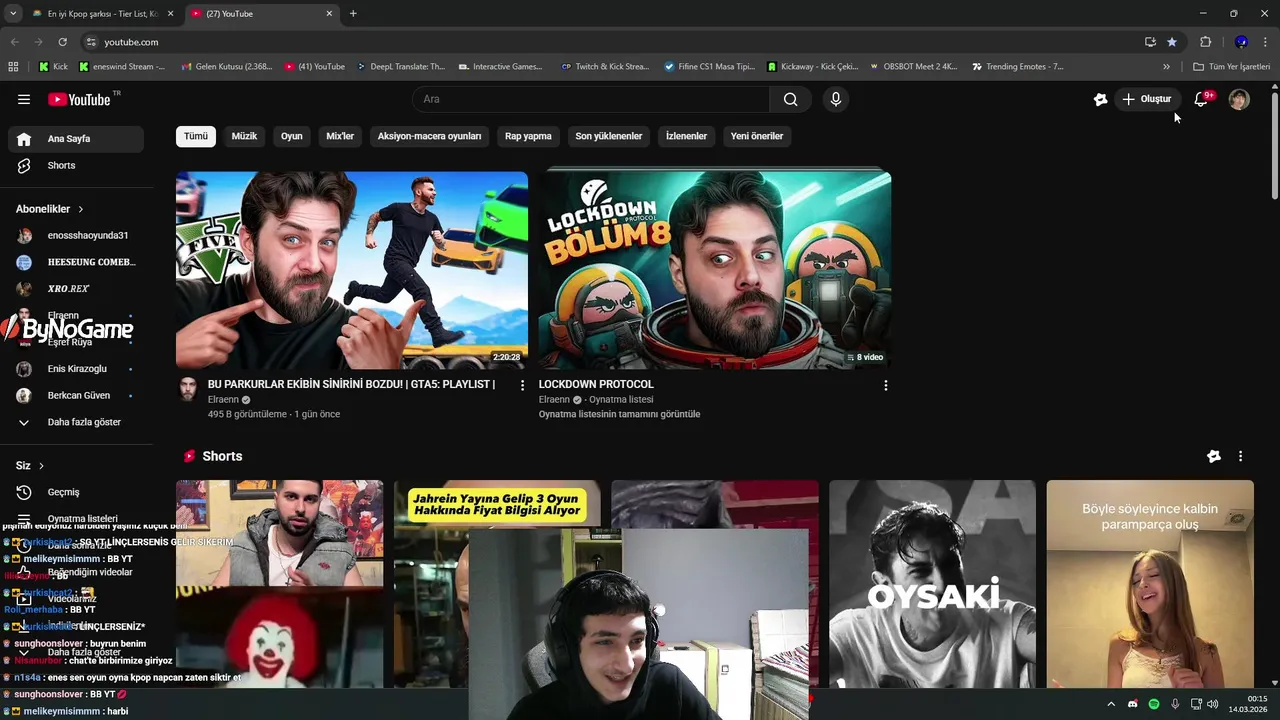1280x720 pixels.
Task: Open the Chrome apps grid icon
Action: pos(13,67)
